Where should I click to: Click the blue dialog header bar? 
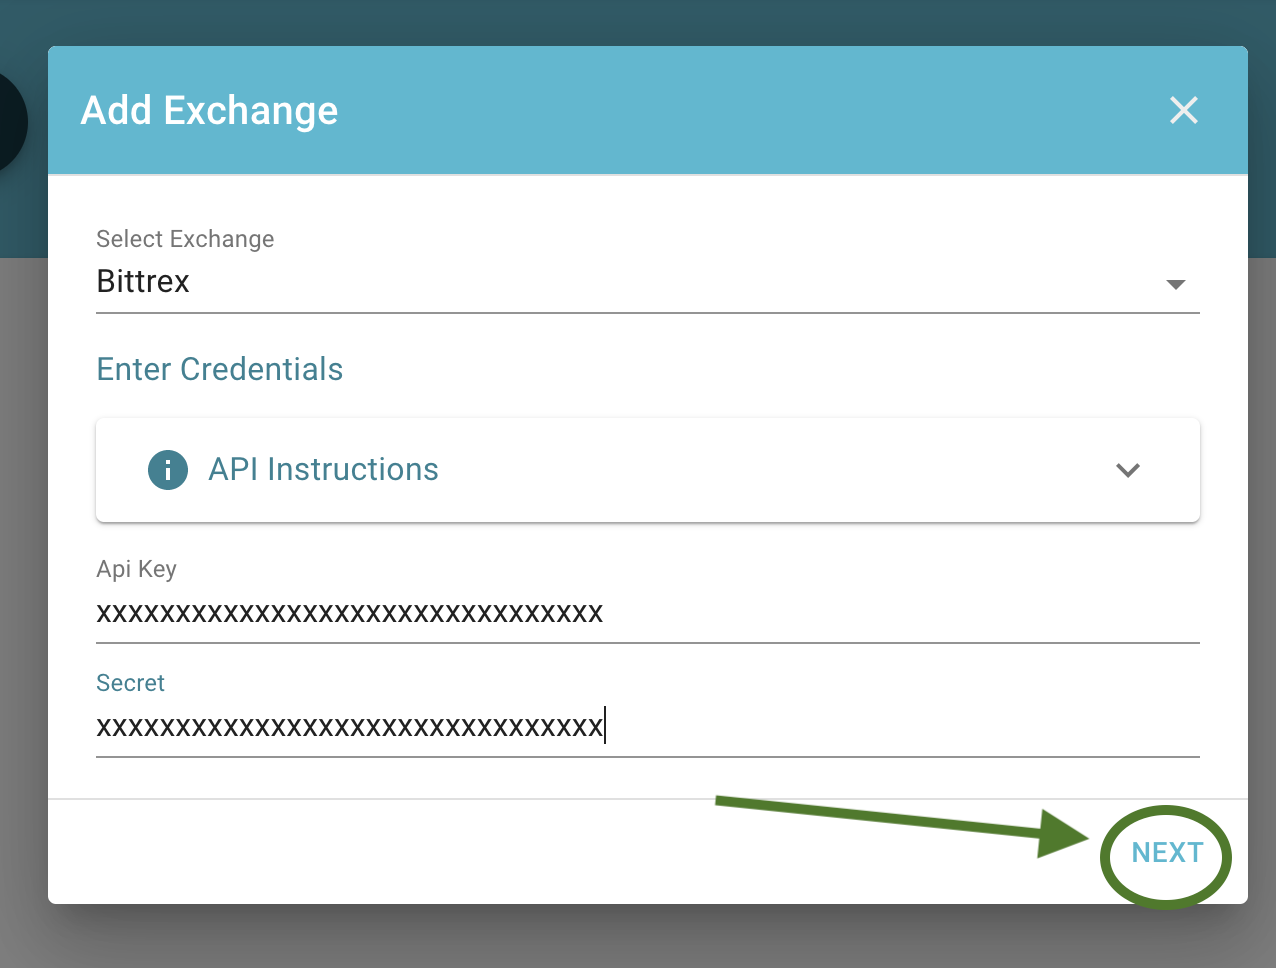(648, 110)
